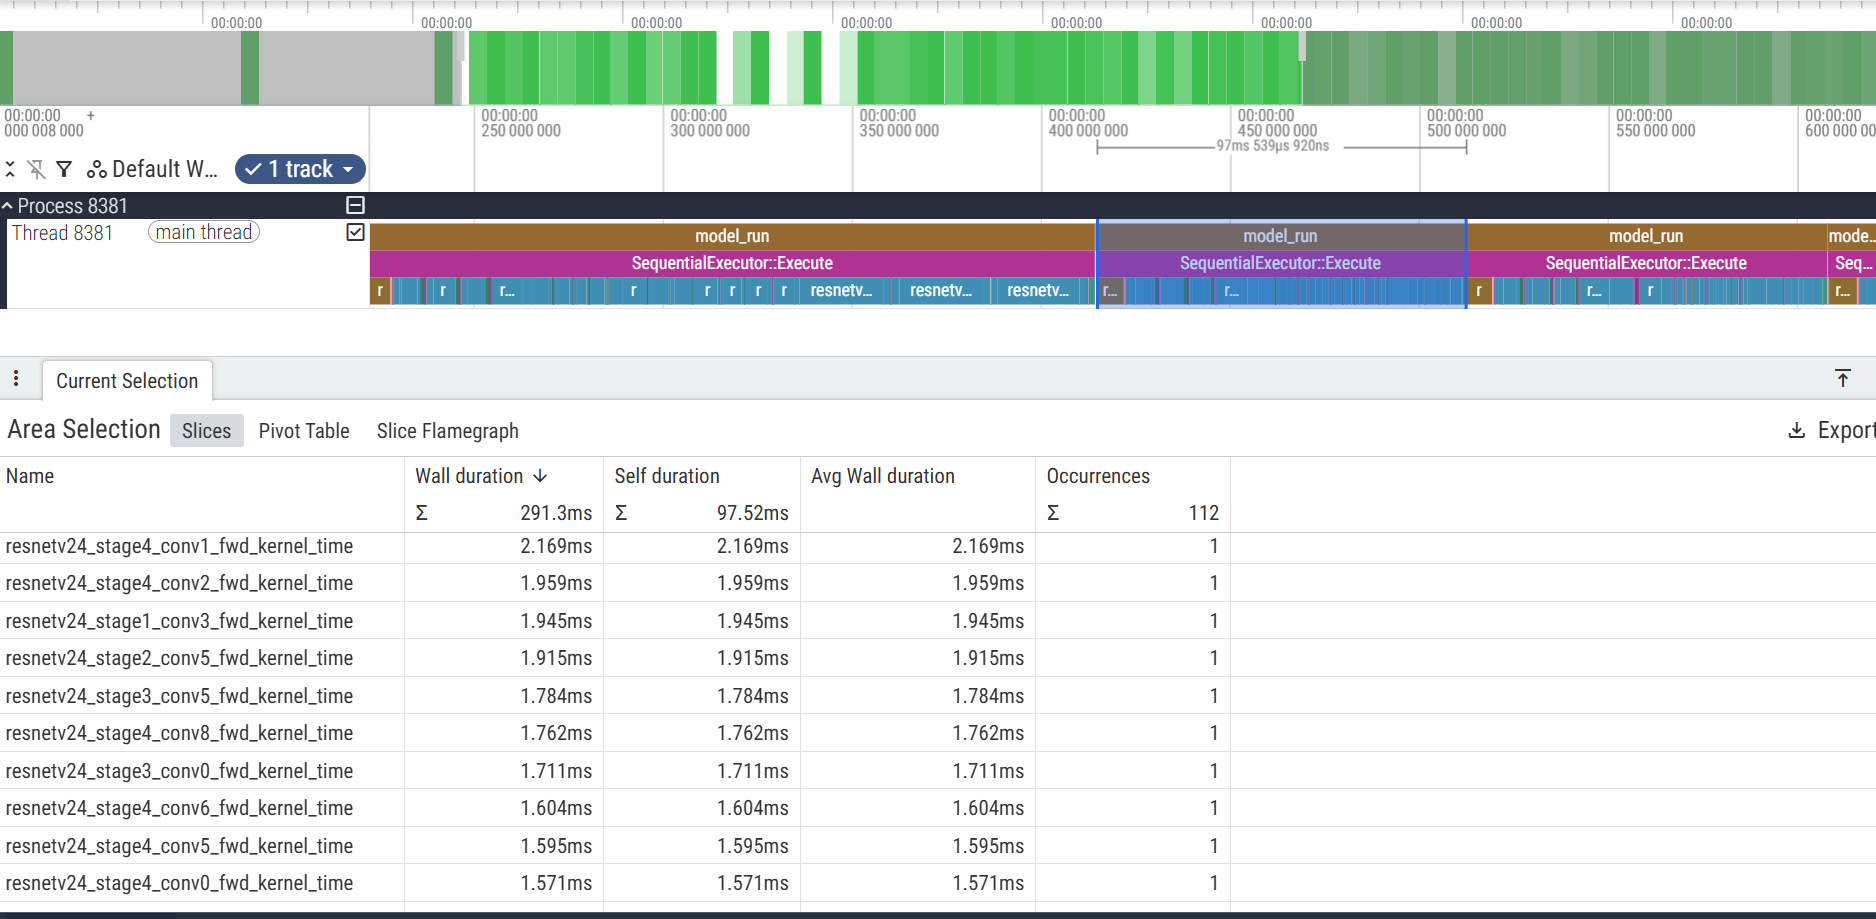Viewport: 1876px width, 919px height.
Task: Collapse the Process 8381 group chevron
Action: point(8,205)
